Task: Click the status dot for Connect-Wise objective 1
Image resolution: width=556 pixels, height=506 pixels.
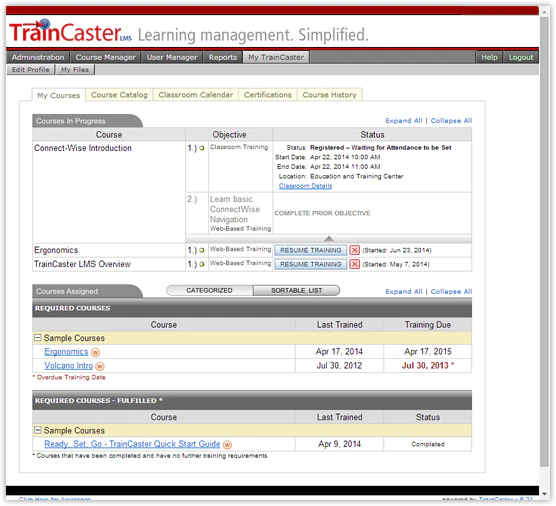Action: click(202, 148)
